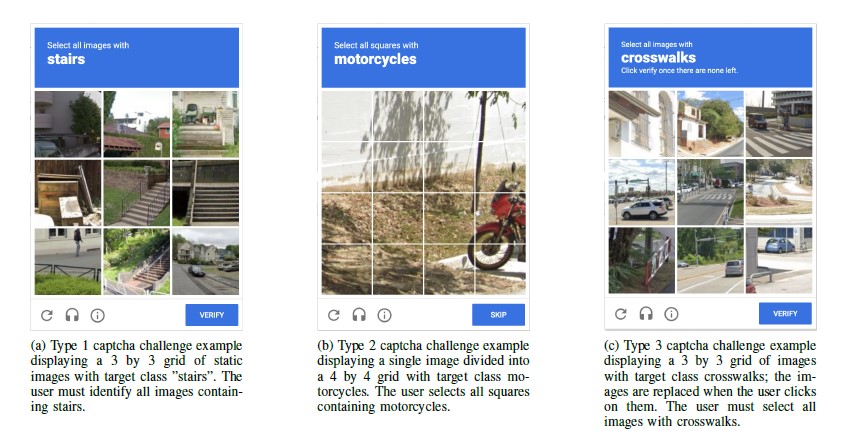Click SKIP button on motorcycles captcha
This screenshot has height=431, width=843.
[x=498, y=315]
